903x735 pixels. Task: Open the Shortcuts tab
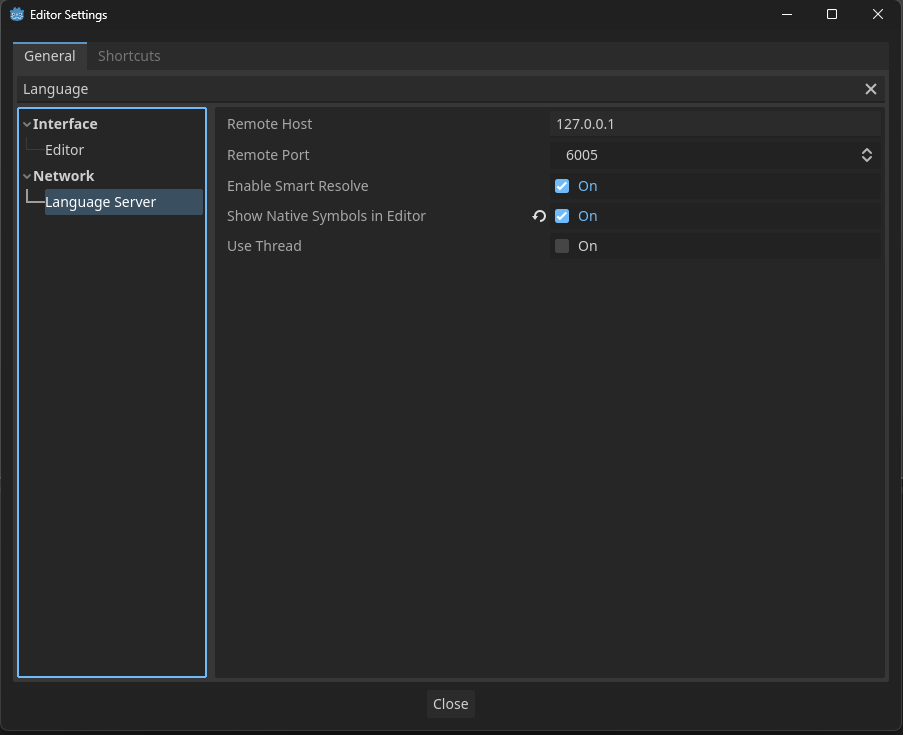(129, 56)
